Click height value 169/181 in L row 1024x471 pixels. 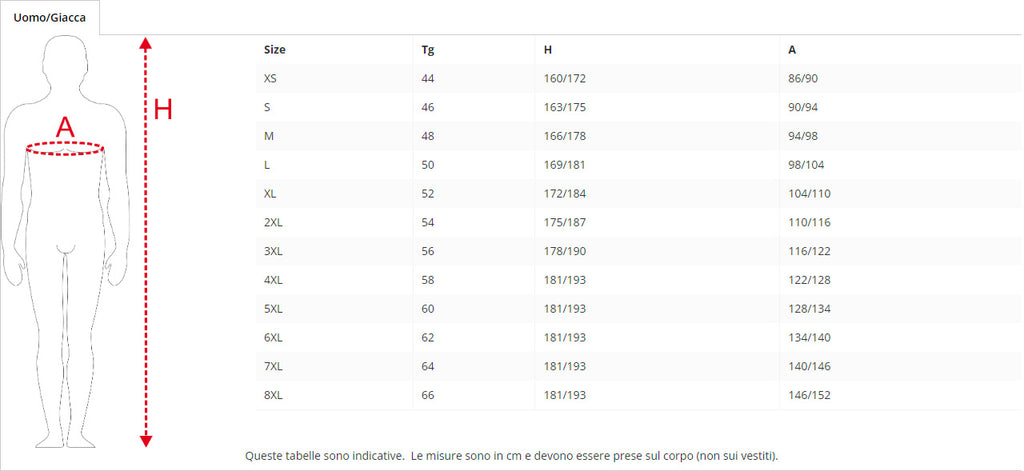[x=564, y=165]
